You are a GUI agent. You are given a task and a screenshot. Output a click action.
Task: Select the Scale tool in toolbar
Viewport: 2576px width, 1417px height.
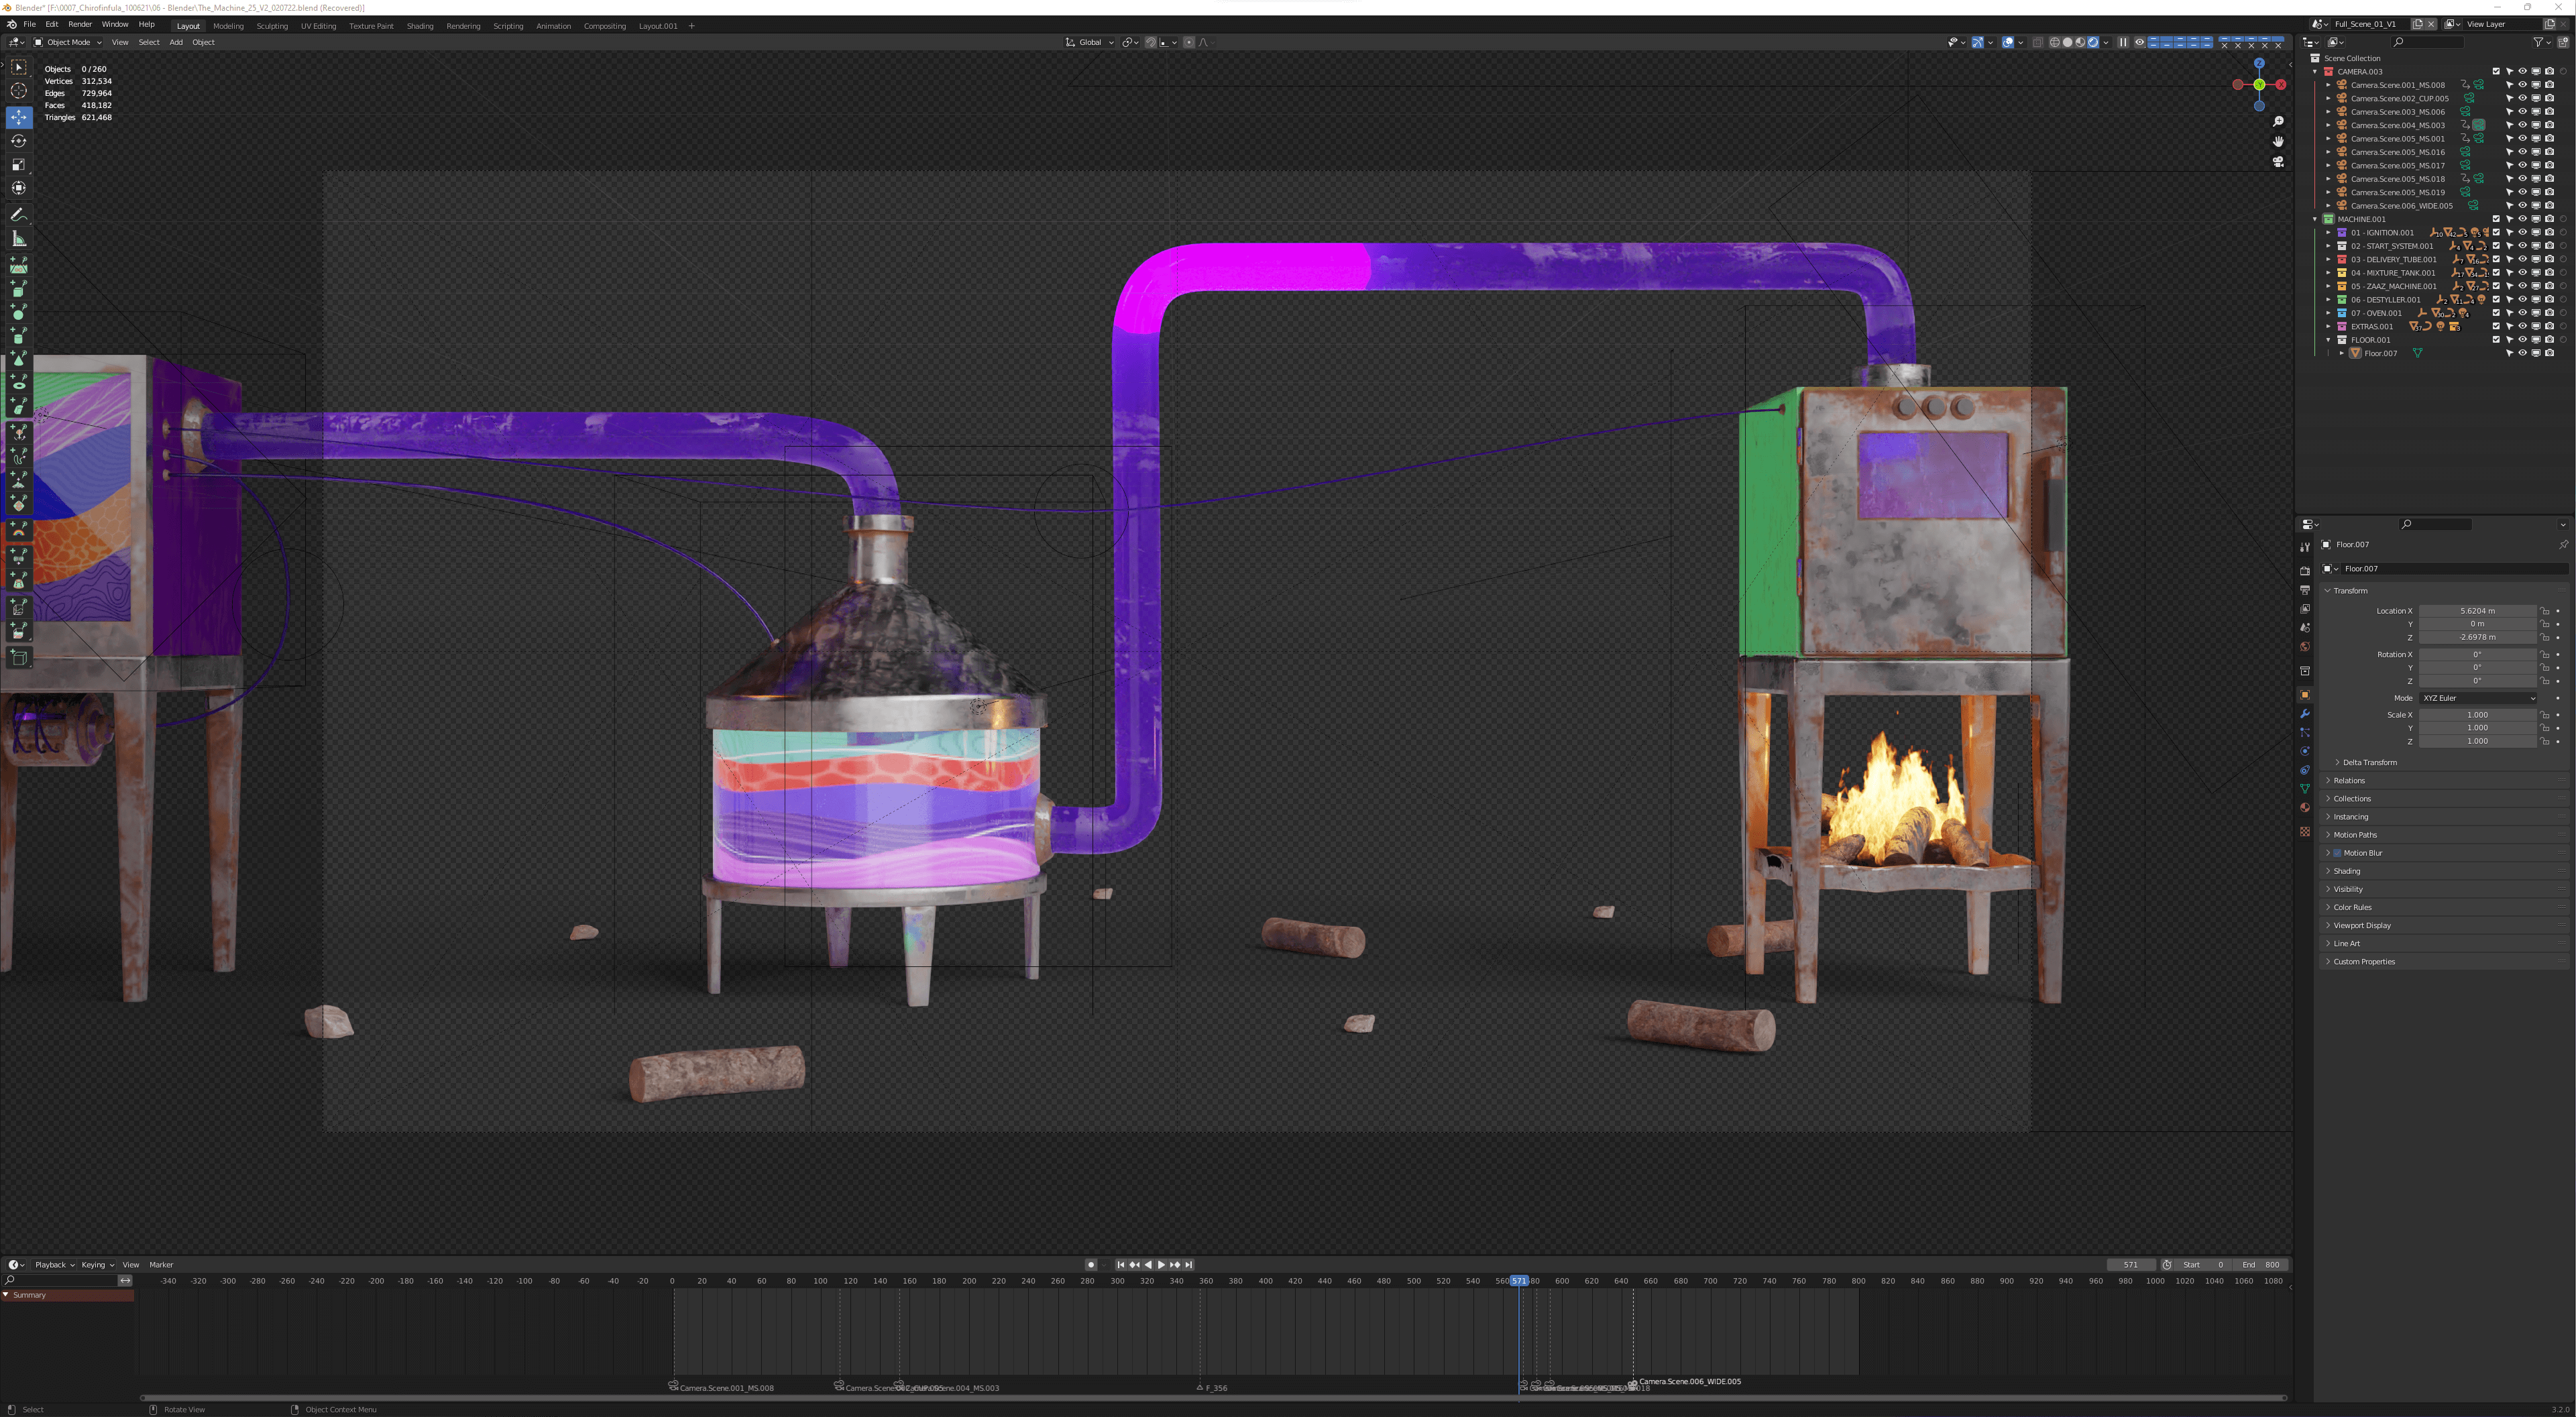click(18, 164)
